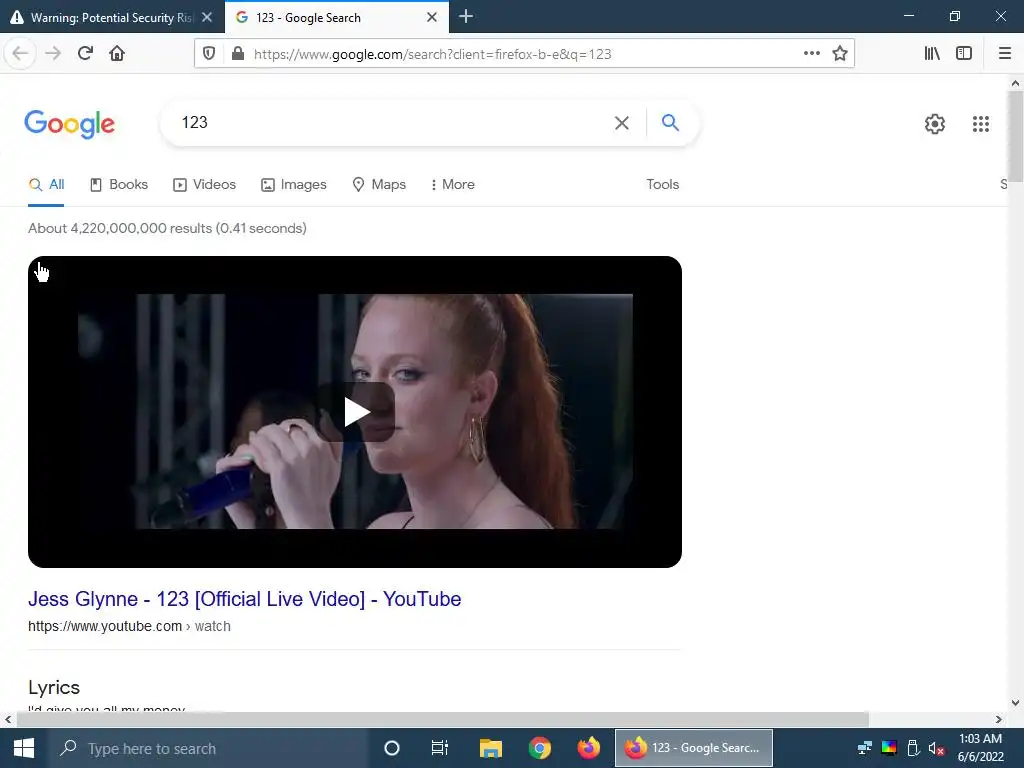Show site security padlock info

click(238, 54)
